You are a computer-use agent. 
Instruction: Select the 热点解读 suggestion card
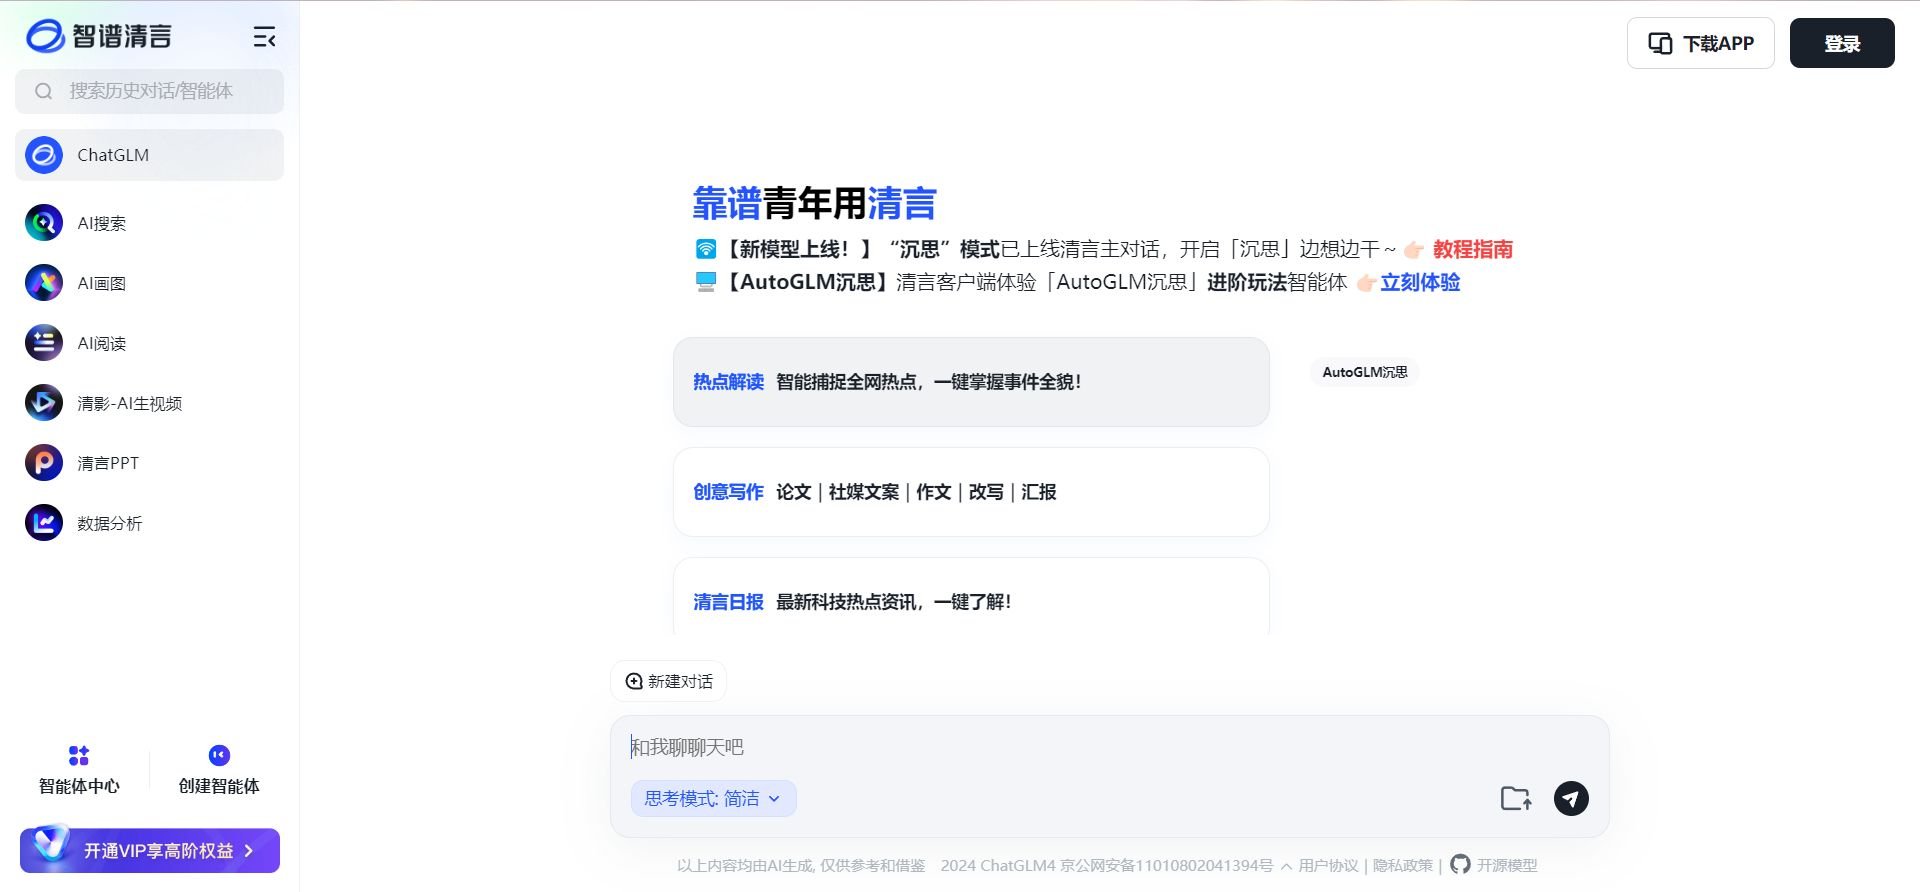(x=971, y=382)
